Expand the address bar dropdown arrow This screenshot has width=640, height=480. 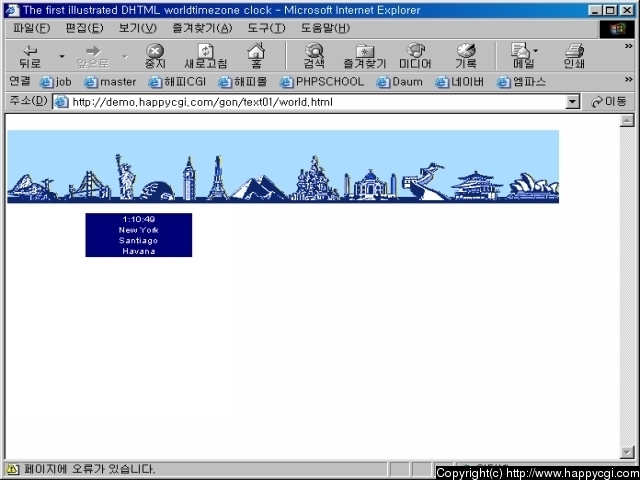pos(573,102)
